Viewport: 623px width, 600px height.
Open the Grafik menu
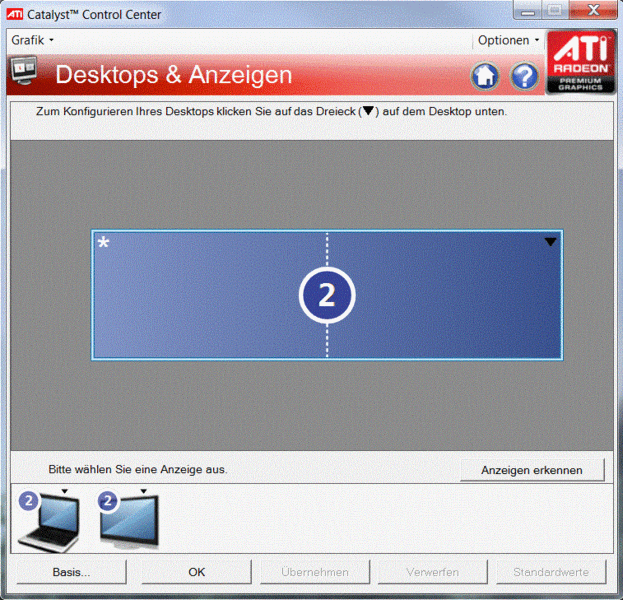(x=32, y=40)
